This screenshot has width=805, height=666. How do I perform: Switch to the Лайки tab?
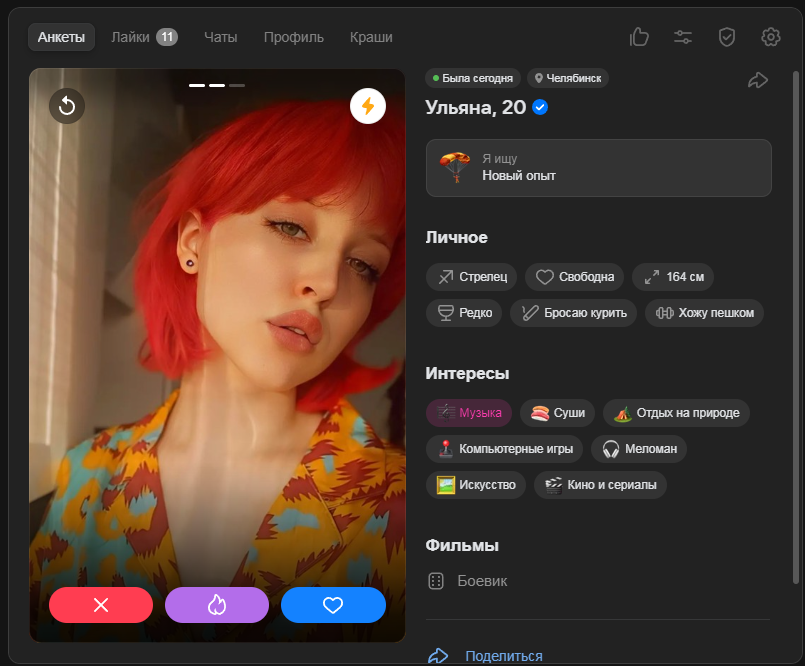coord(130,37)
